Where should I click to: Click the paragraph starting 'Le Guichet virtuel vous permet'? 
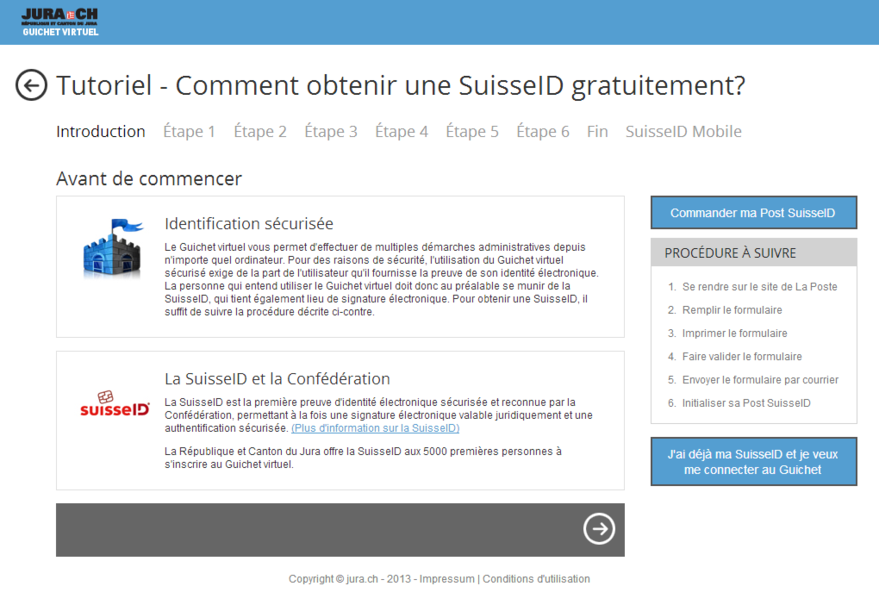pos(382,279)
